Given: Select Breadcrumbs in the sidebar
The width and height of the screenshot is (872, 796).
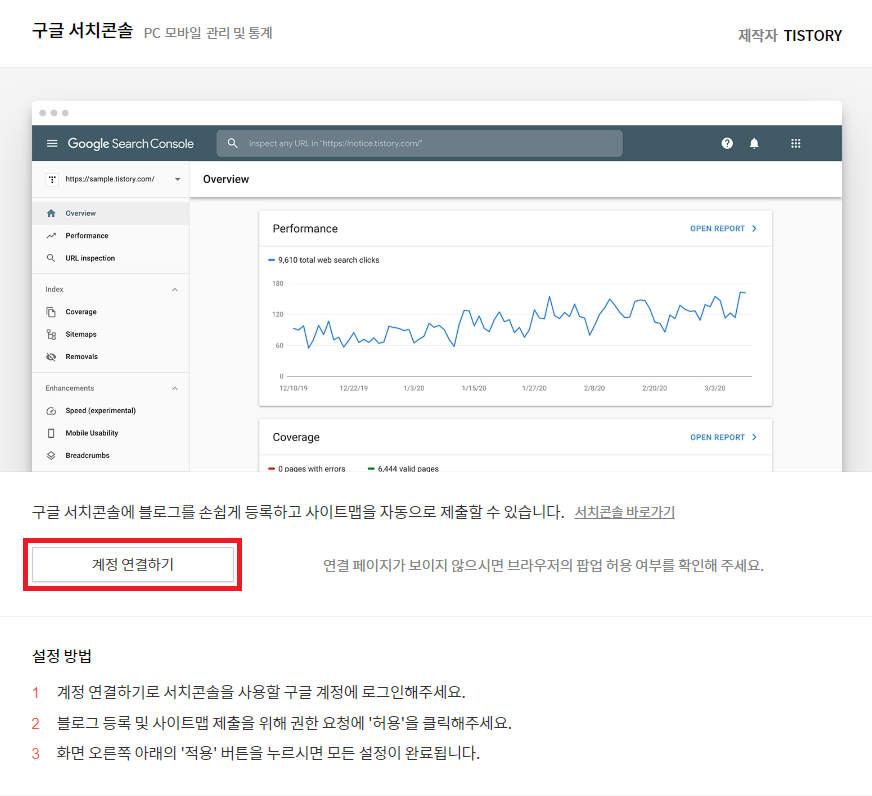Looking at the screenshot, I should coord(110,456).
